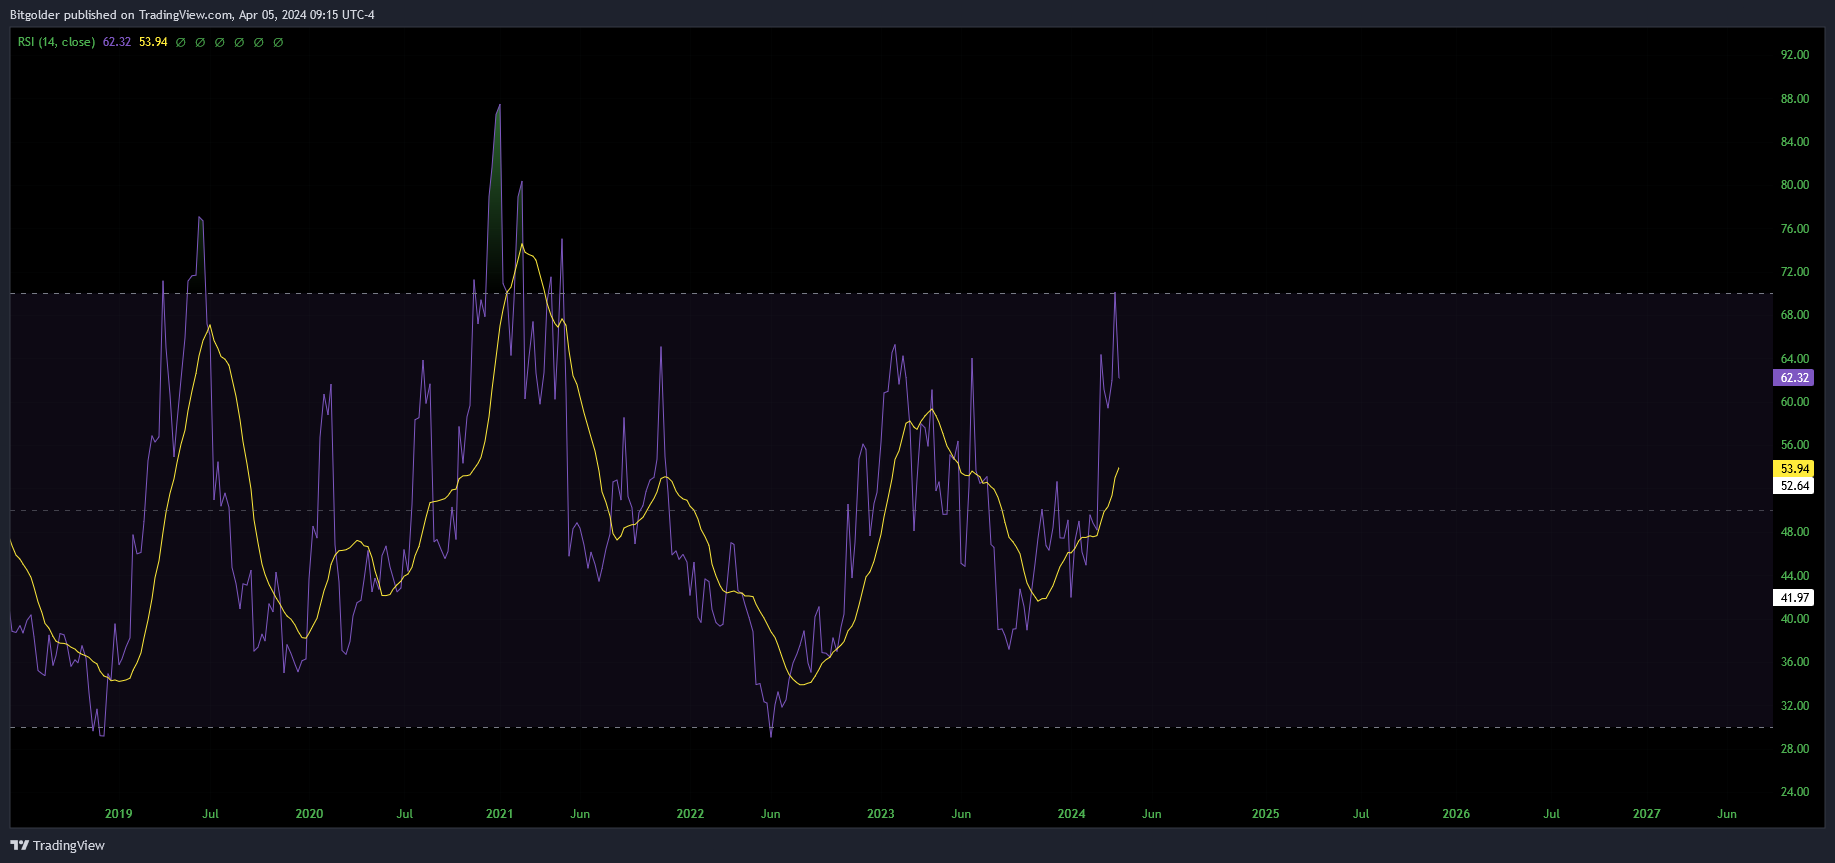Click the Jun label after 2027
1835x863 pixels.
pyautogui.click(x=1727, y=814)
